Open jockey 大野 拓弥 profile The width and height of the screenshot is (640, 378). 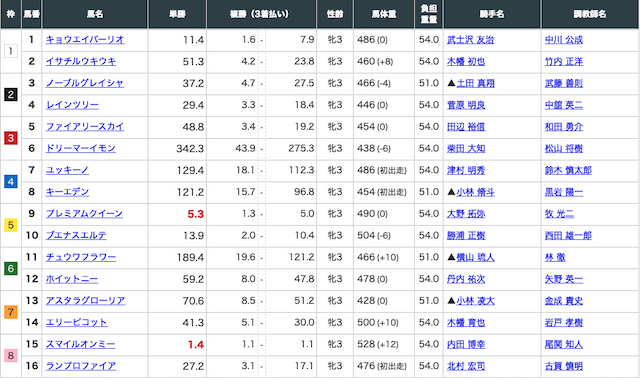tap(466, 213)
